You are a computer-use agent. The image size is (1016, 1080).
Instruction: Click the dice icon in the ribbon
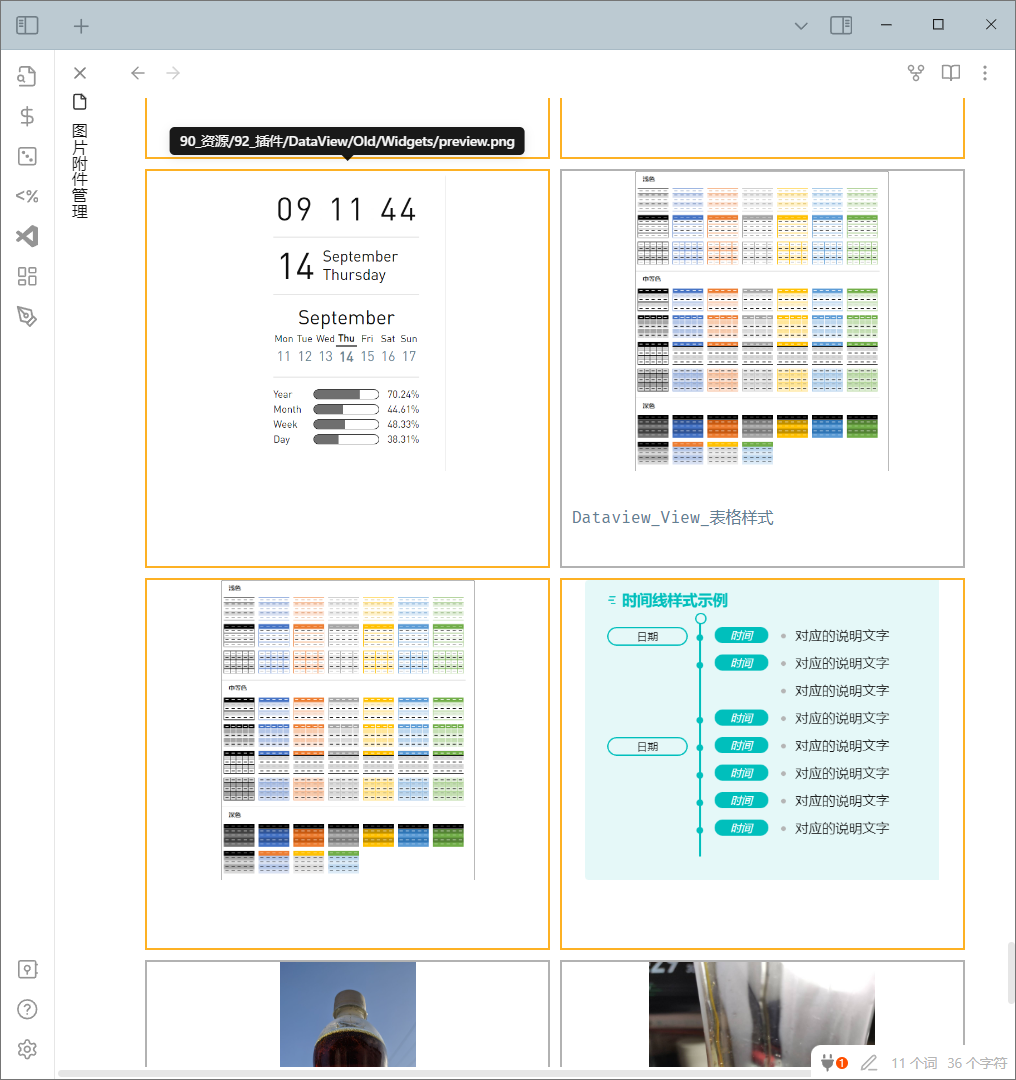27,156
